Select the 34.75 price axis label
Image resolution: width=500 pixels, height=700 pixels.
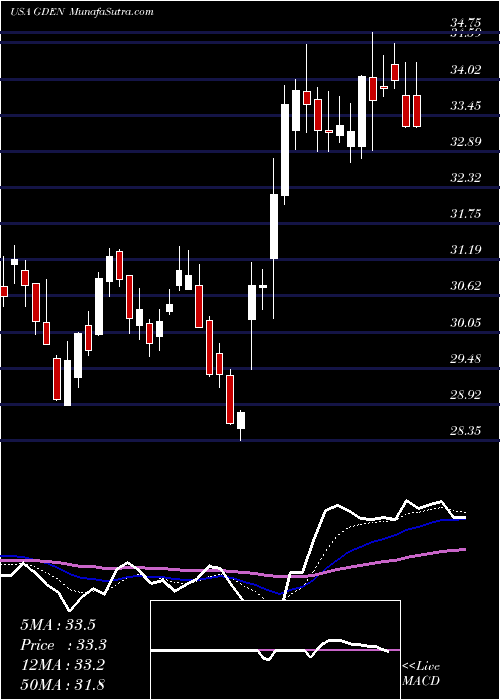465,22
